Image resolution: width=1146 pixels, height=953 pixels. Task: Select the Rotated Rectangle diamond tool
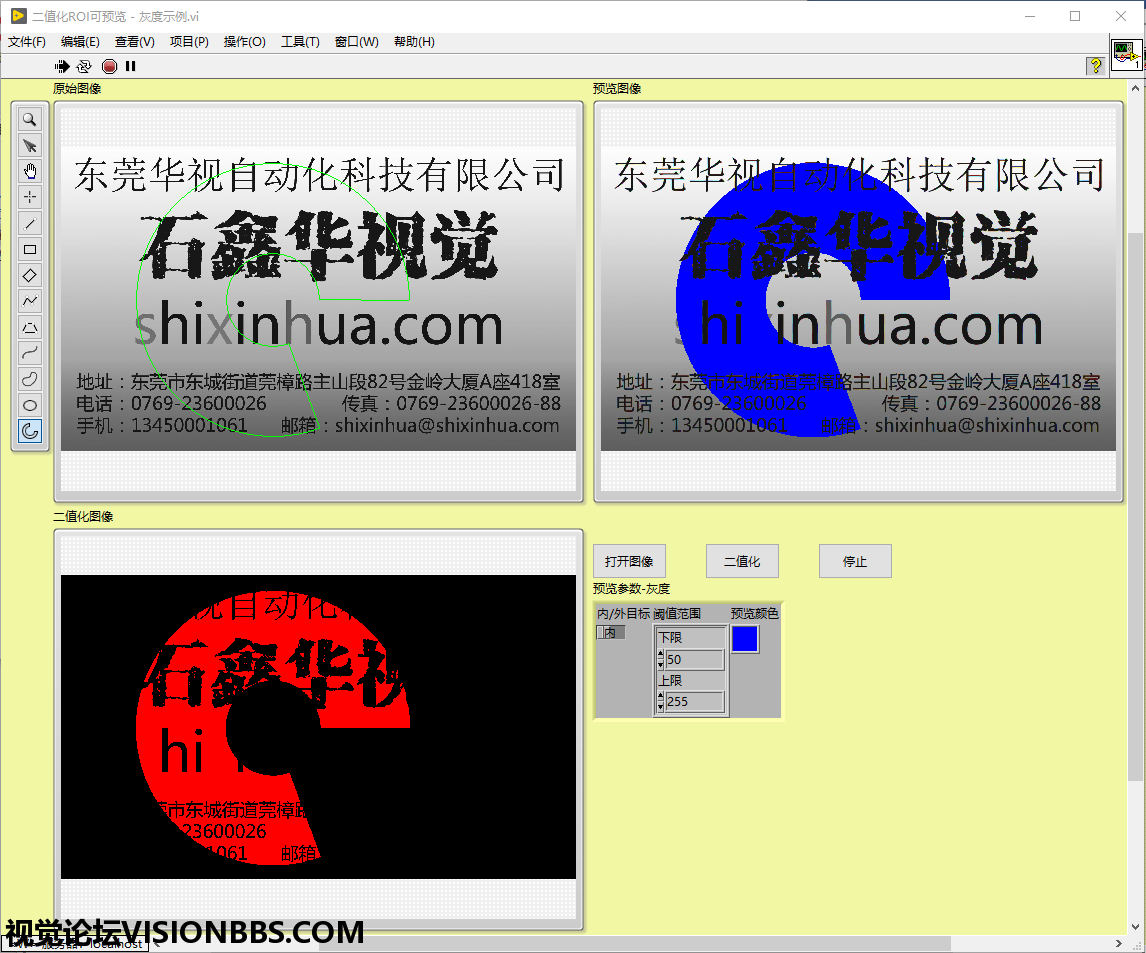(30, 275)
